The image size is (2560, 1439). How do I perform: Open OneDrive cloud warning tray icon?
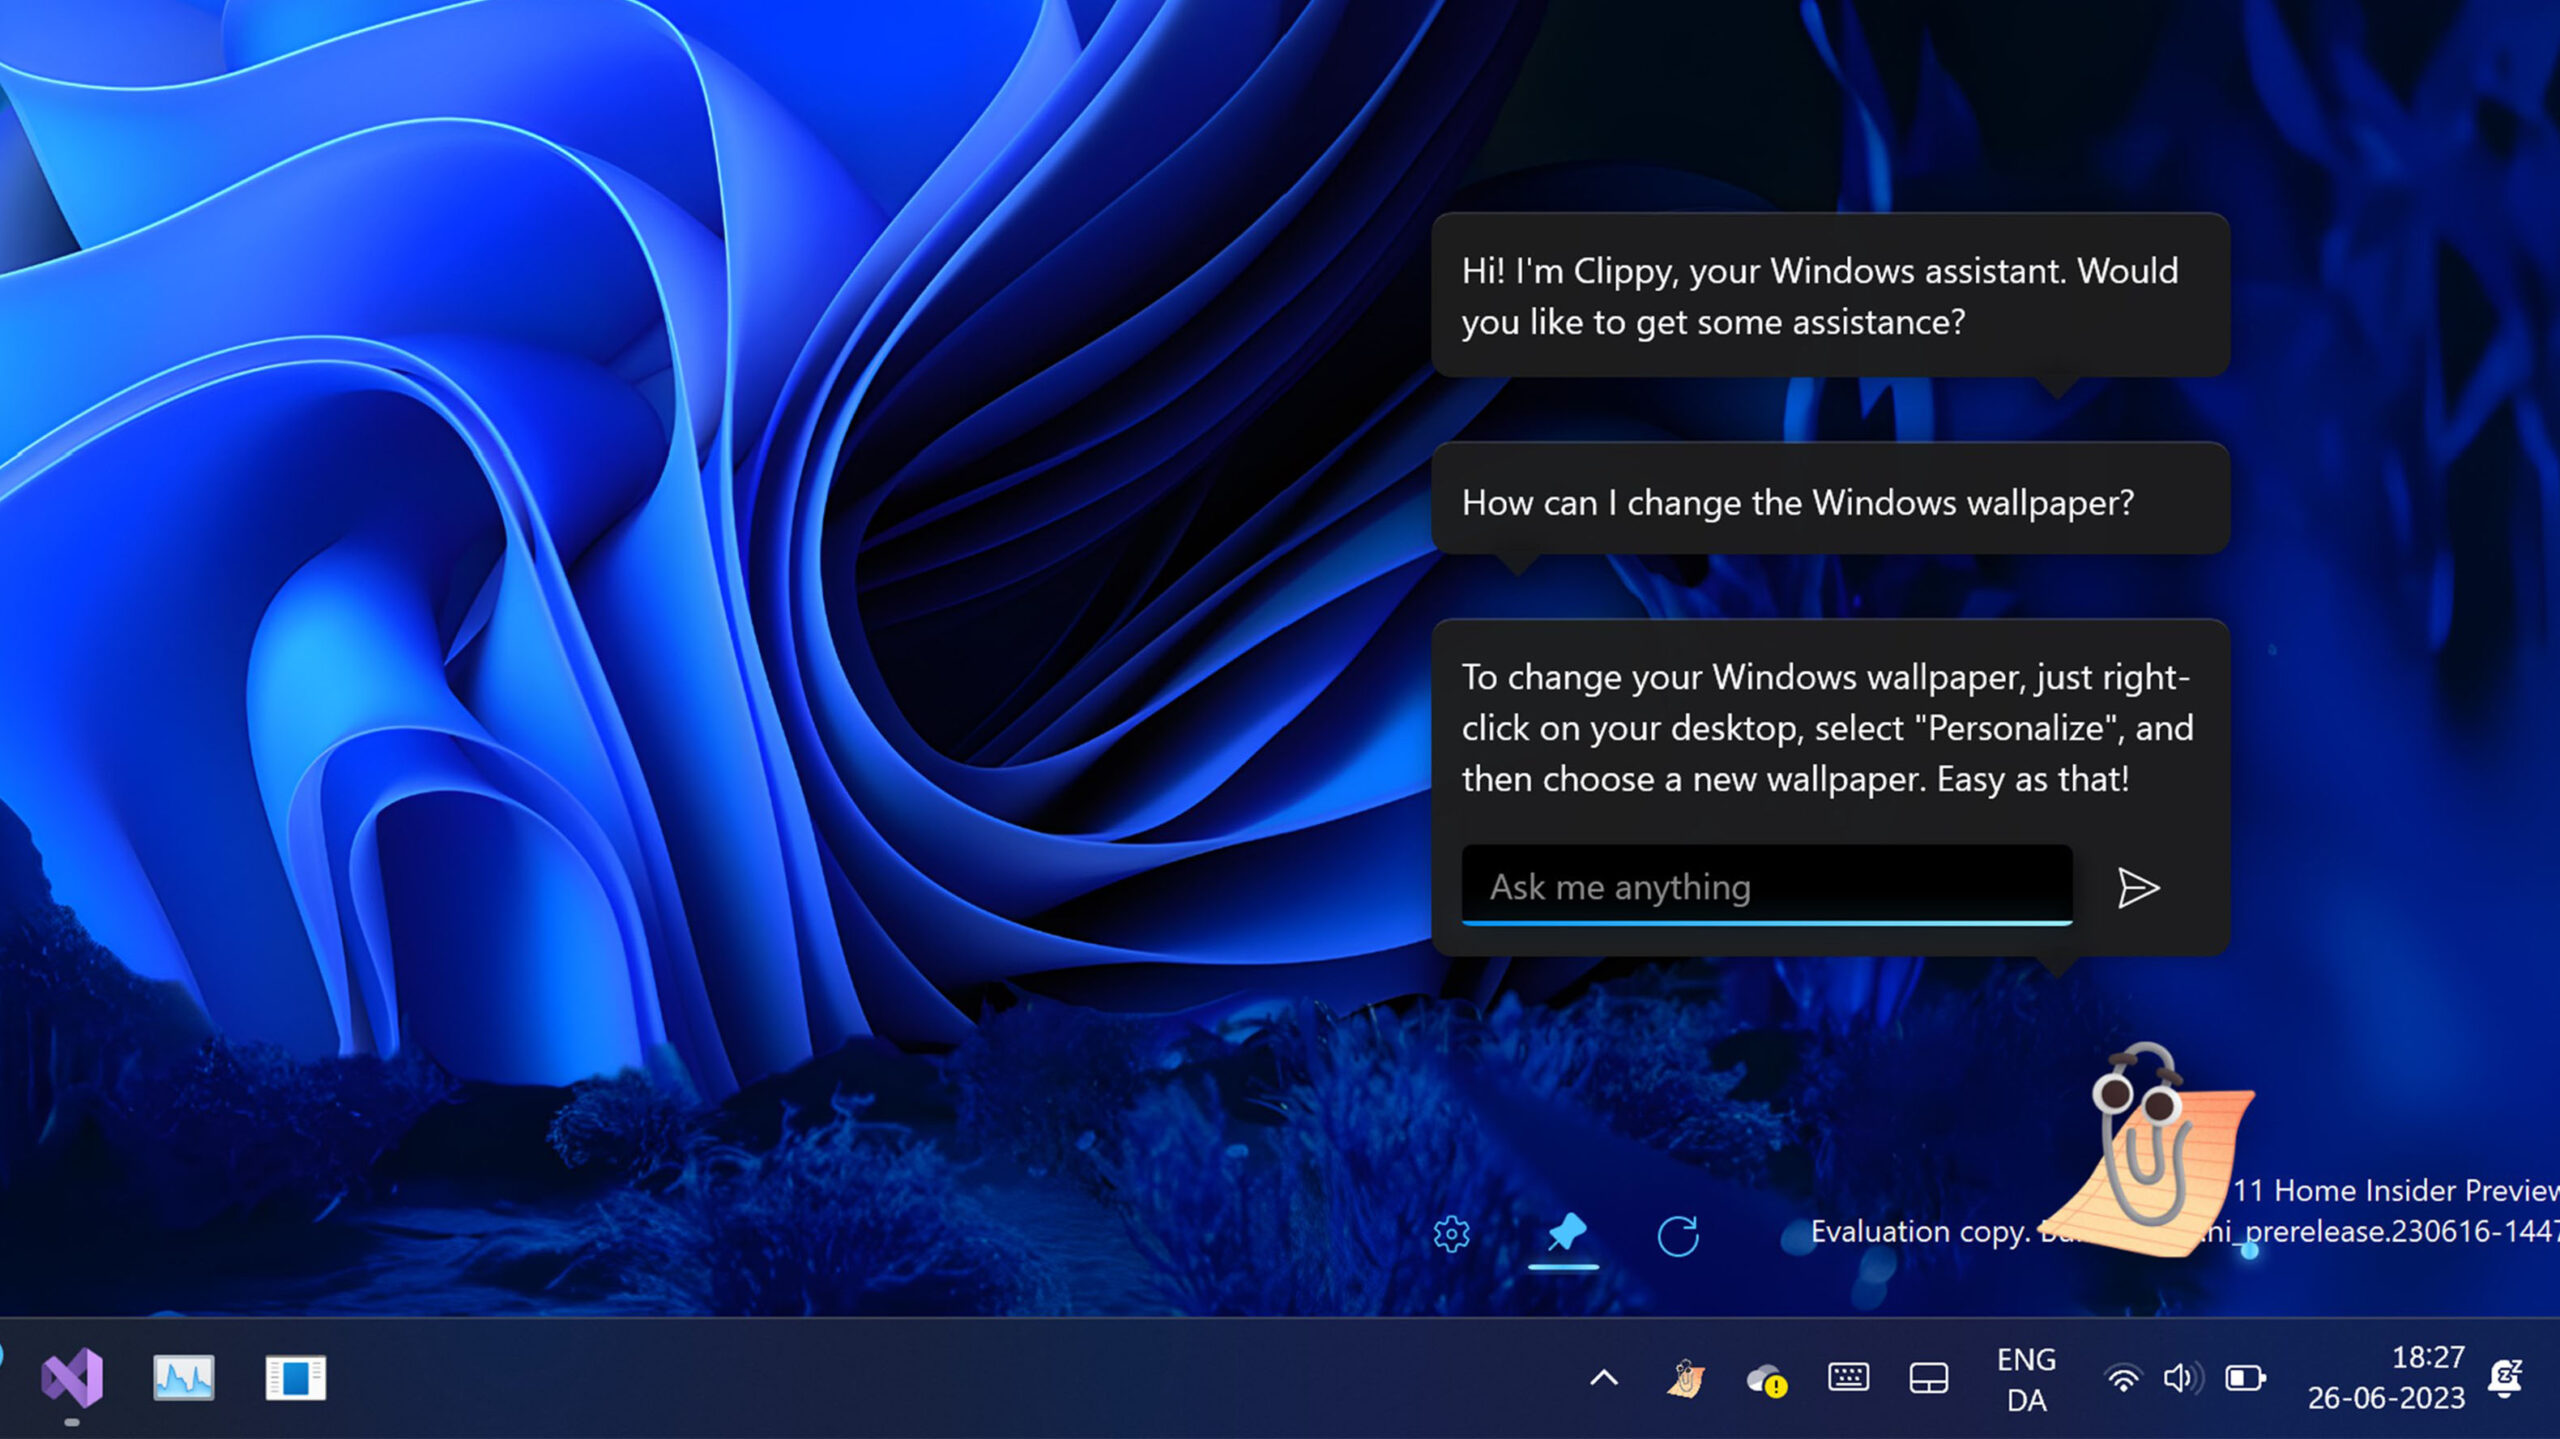tap(1766, 1380)
